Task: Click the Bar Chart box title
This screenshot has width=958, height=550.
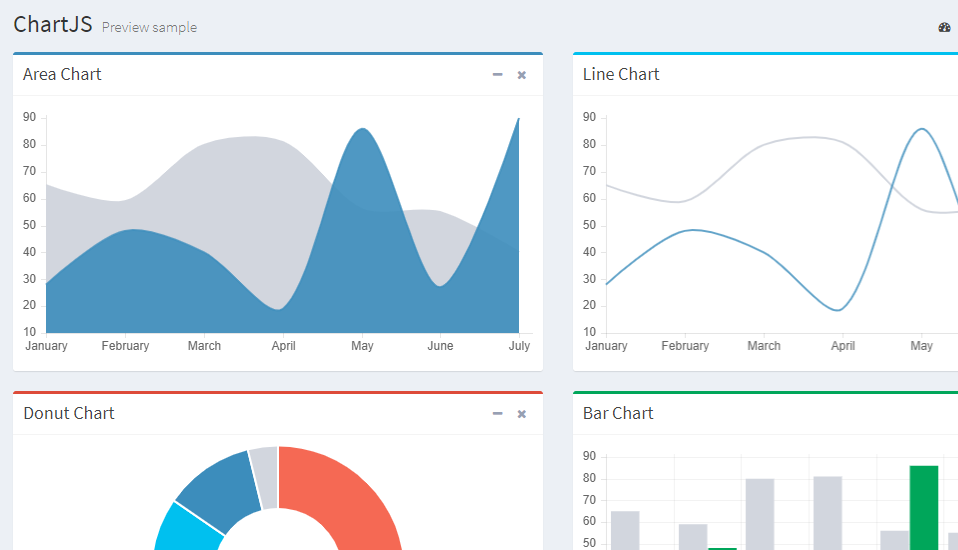Action: tap(618, 413)
